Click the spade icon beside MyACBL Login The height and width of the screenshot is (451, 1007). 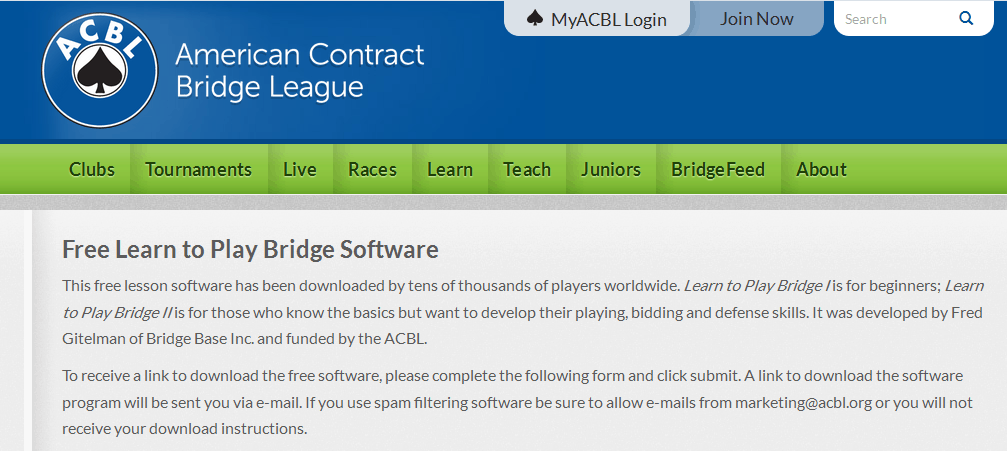(534, 19)
